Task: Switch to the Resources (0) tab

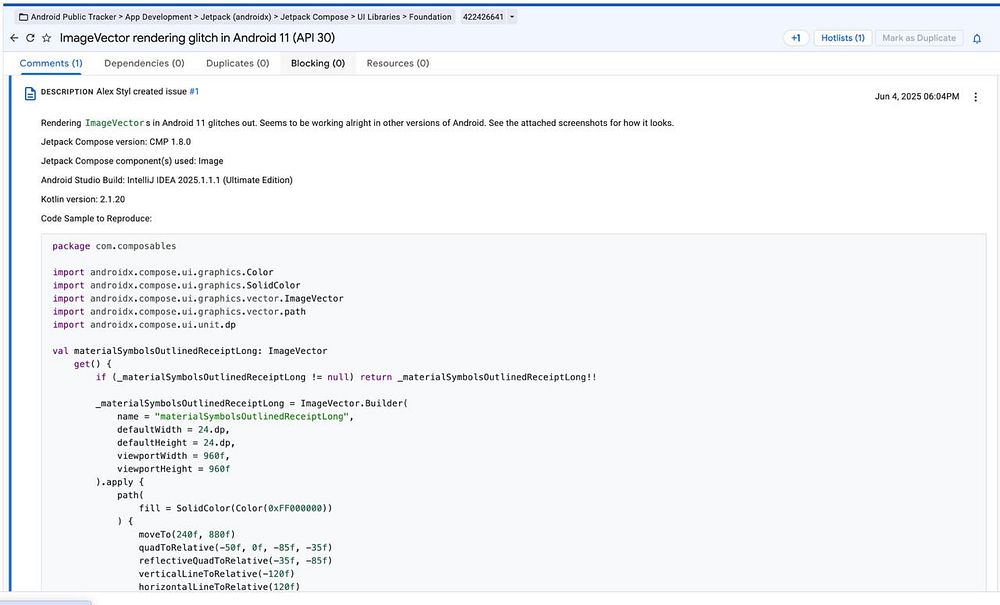Action: 397,63
